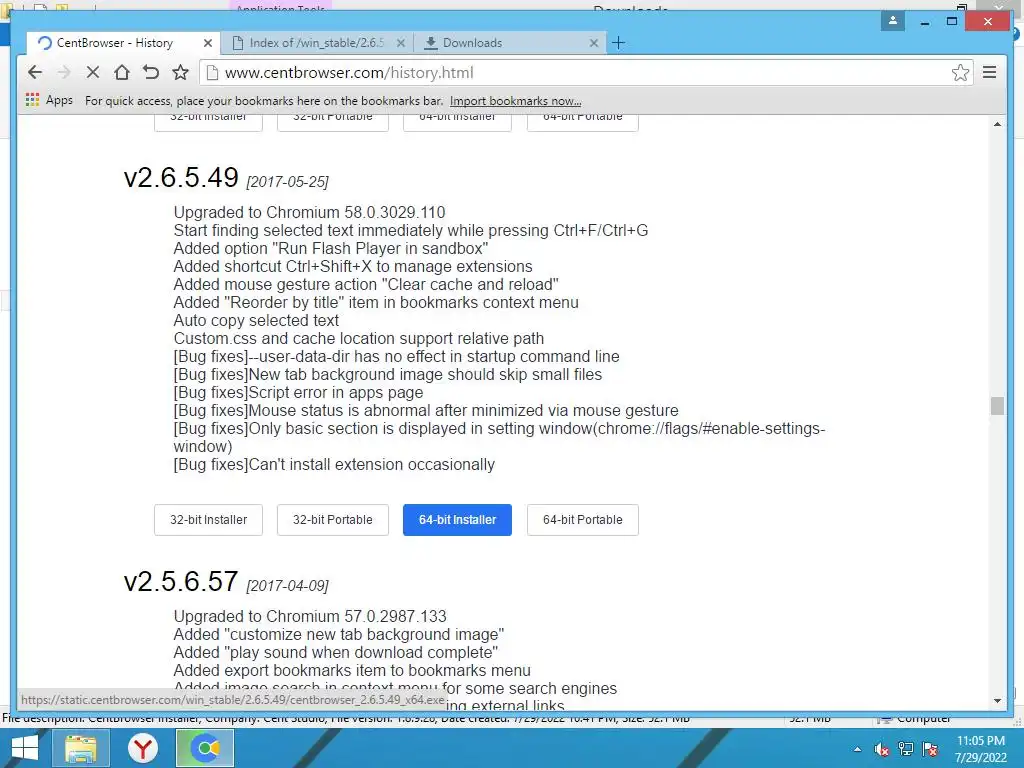Click the v2.6.5.49 version heading

point(181,178)
